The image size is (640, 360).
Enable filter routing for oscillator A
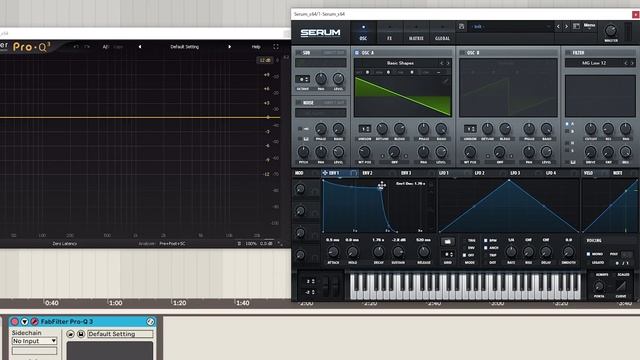tap(567, 124)
